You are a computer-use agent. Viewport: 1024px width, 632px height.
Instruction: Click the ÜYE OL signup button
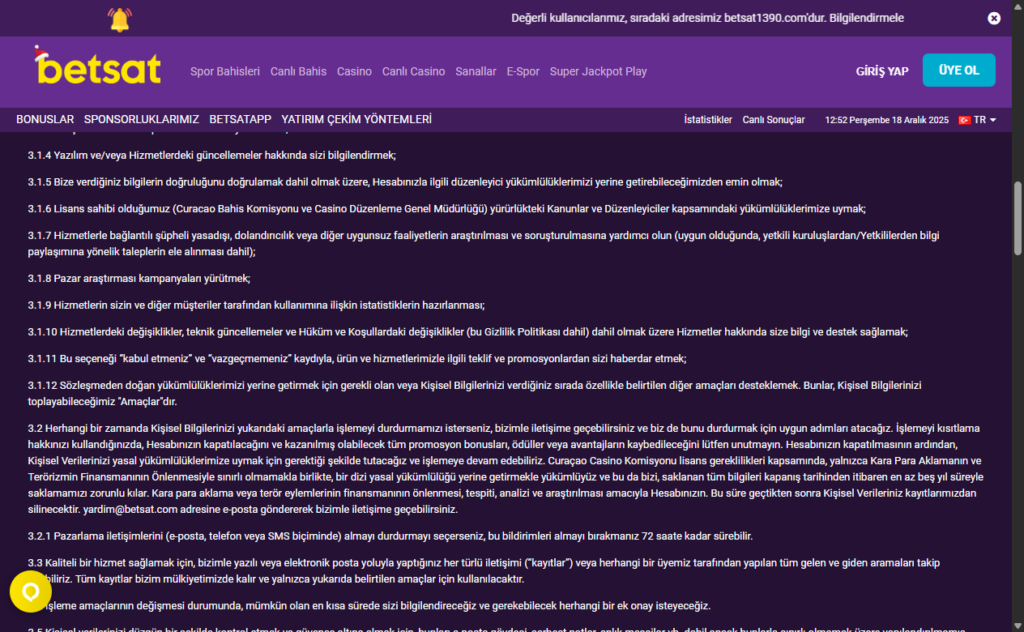[x=959, y=70]
